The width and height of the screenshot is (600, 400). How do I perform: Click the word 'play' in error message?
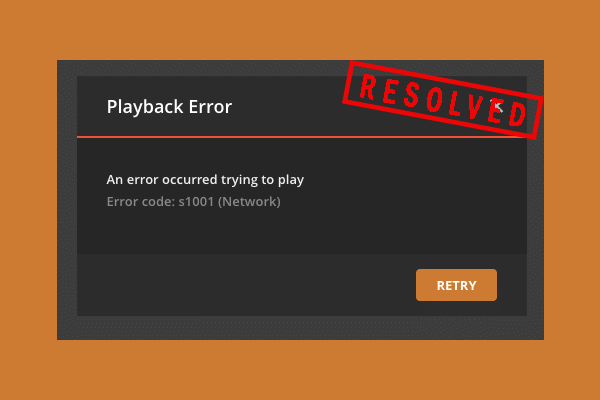coord(291,180)
